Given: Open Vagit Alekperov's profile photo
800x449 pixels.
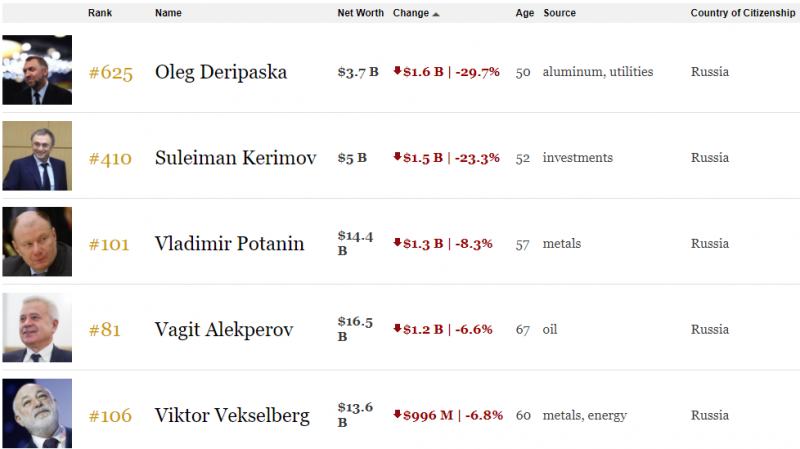Looking at the screenshot, I should [37, 327].
